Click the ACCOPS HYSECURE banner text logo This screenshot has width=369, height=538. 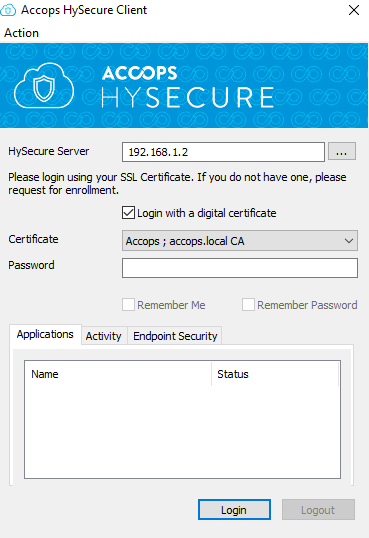pyautogui.click(x=187, y=87)
